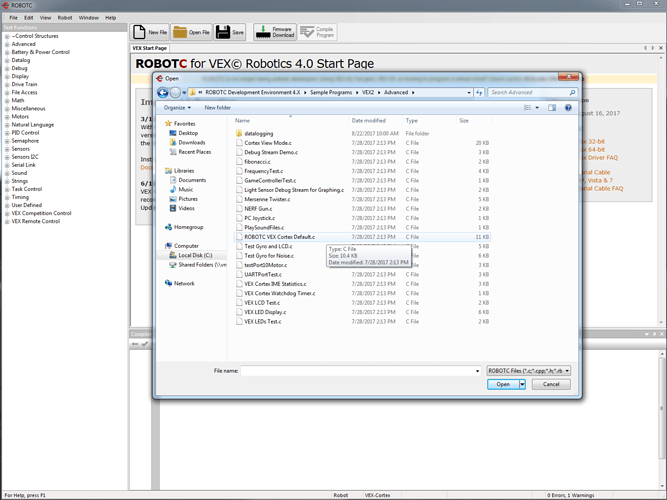Click the Open File folder icon
667x500 pixels.
(x=180, y=32)
